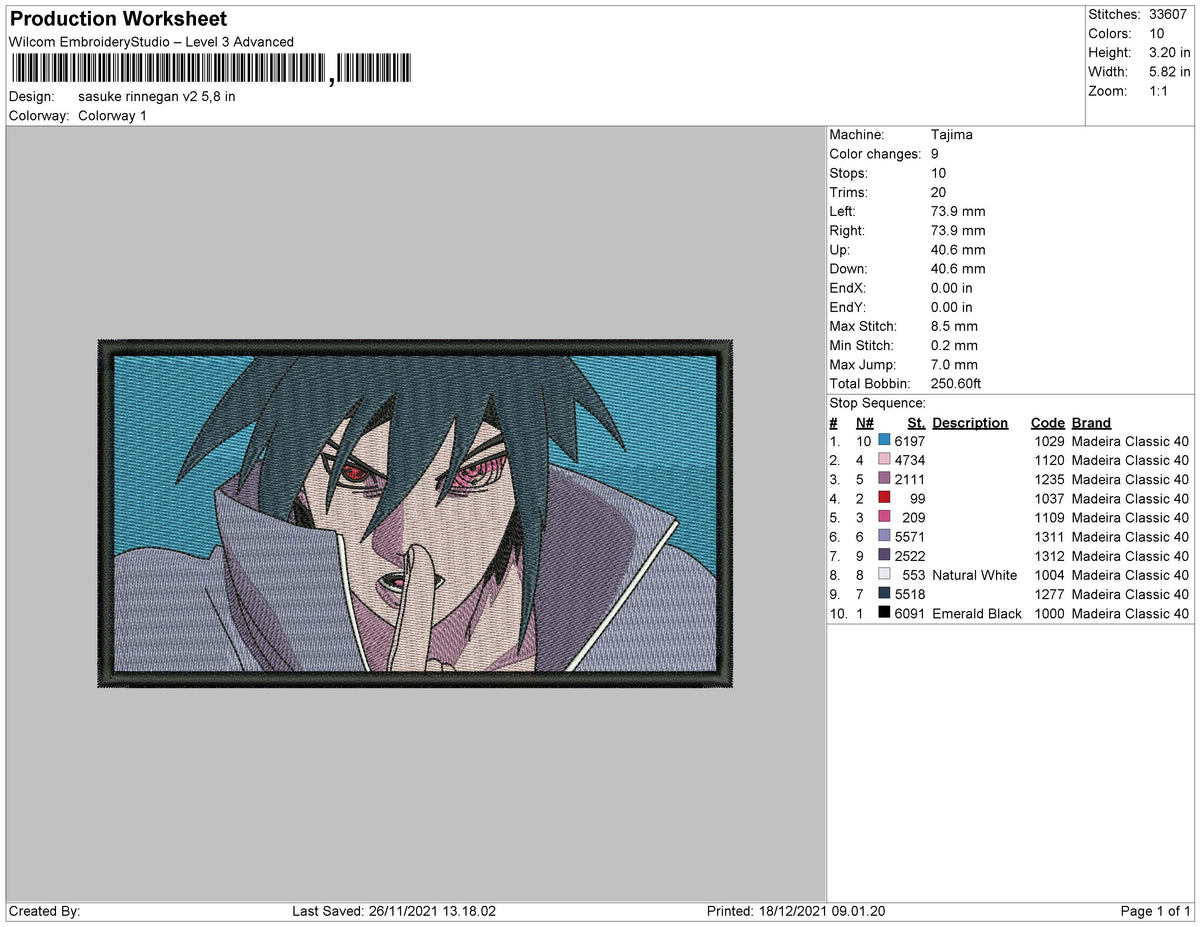Screen dimensions: 1200x927
Task: Select the blue 6197 thread swatch
Action: 886,440
